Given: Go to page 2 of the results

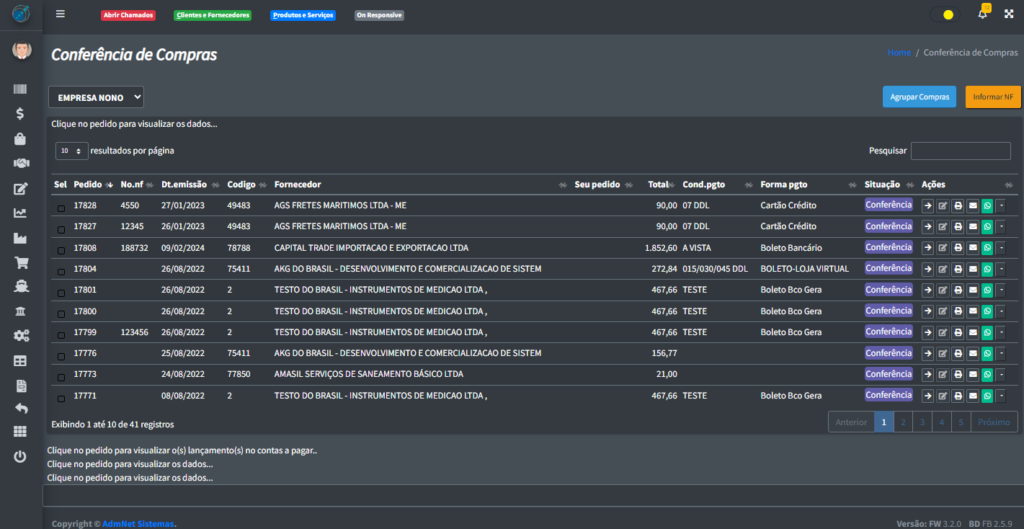Looking at the screenshot, I should (x=903, y=422).
